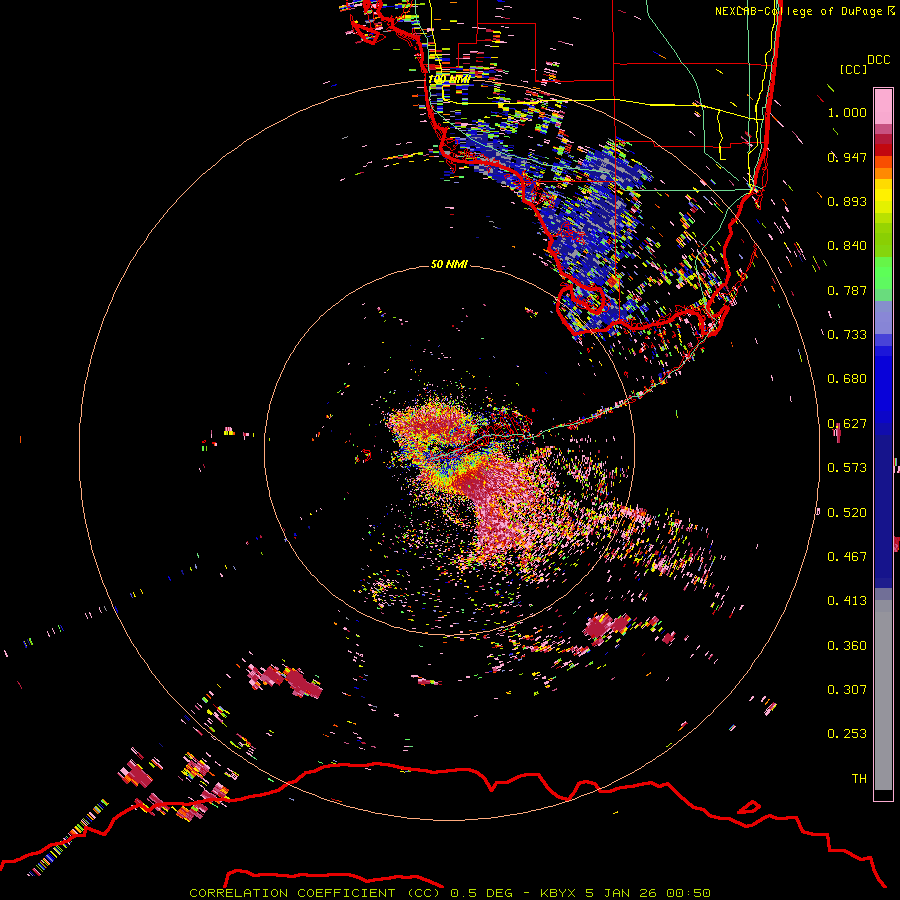
Task: Select the 0.573 scale label
Action: click(x=847, y=468)
